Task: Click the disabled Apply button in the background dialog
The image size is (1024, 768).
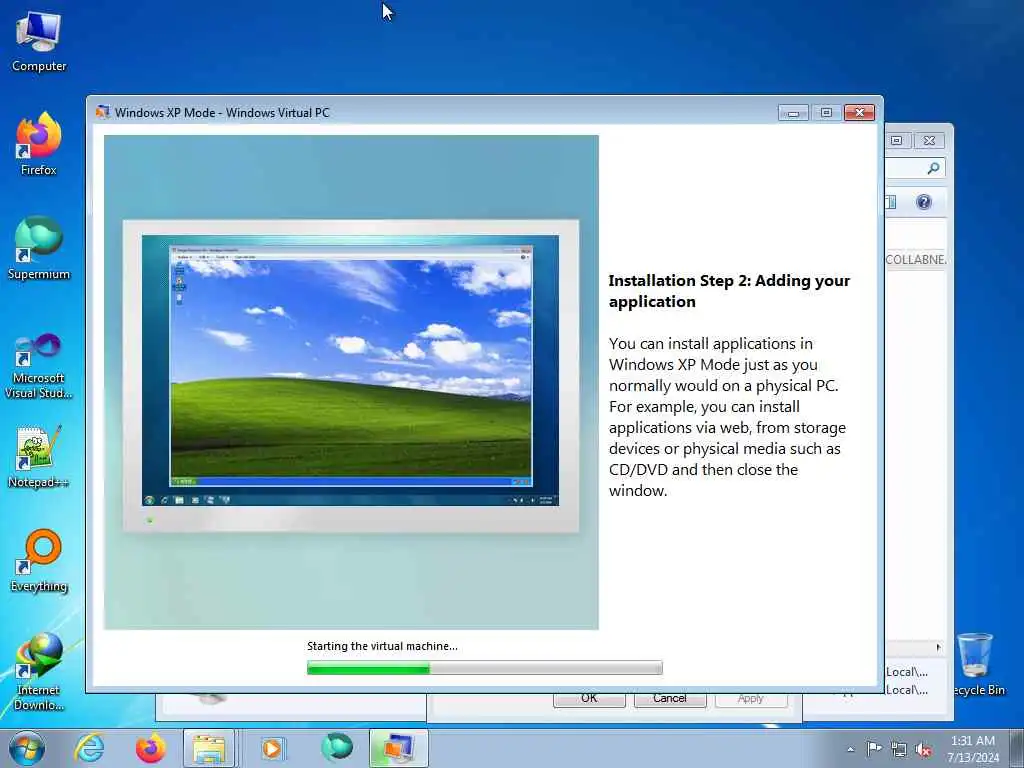Action: pyautogui.click(x=751, y=699)
